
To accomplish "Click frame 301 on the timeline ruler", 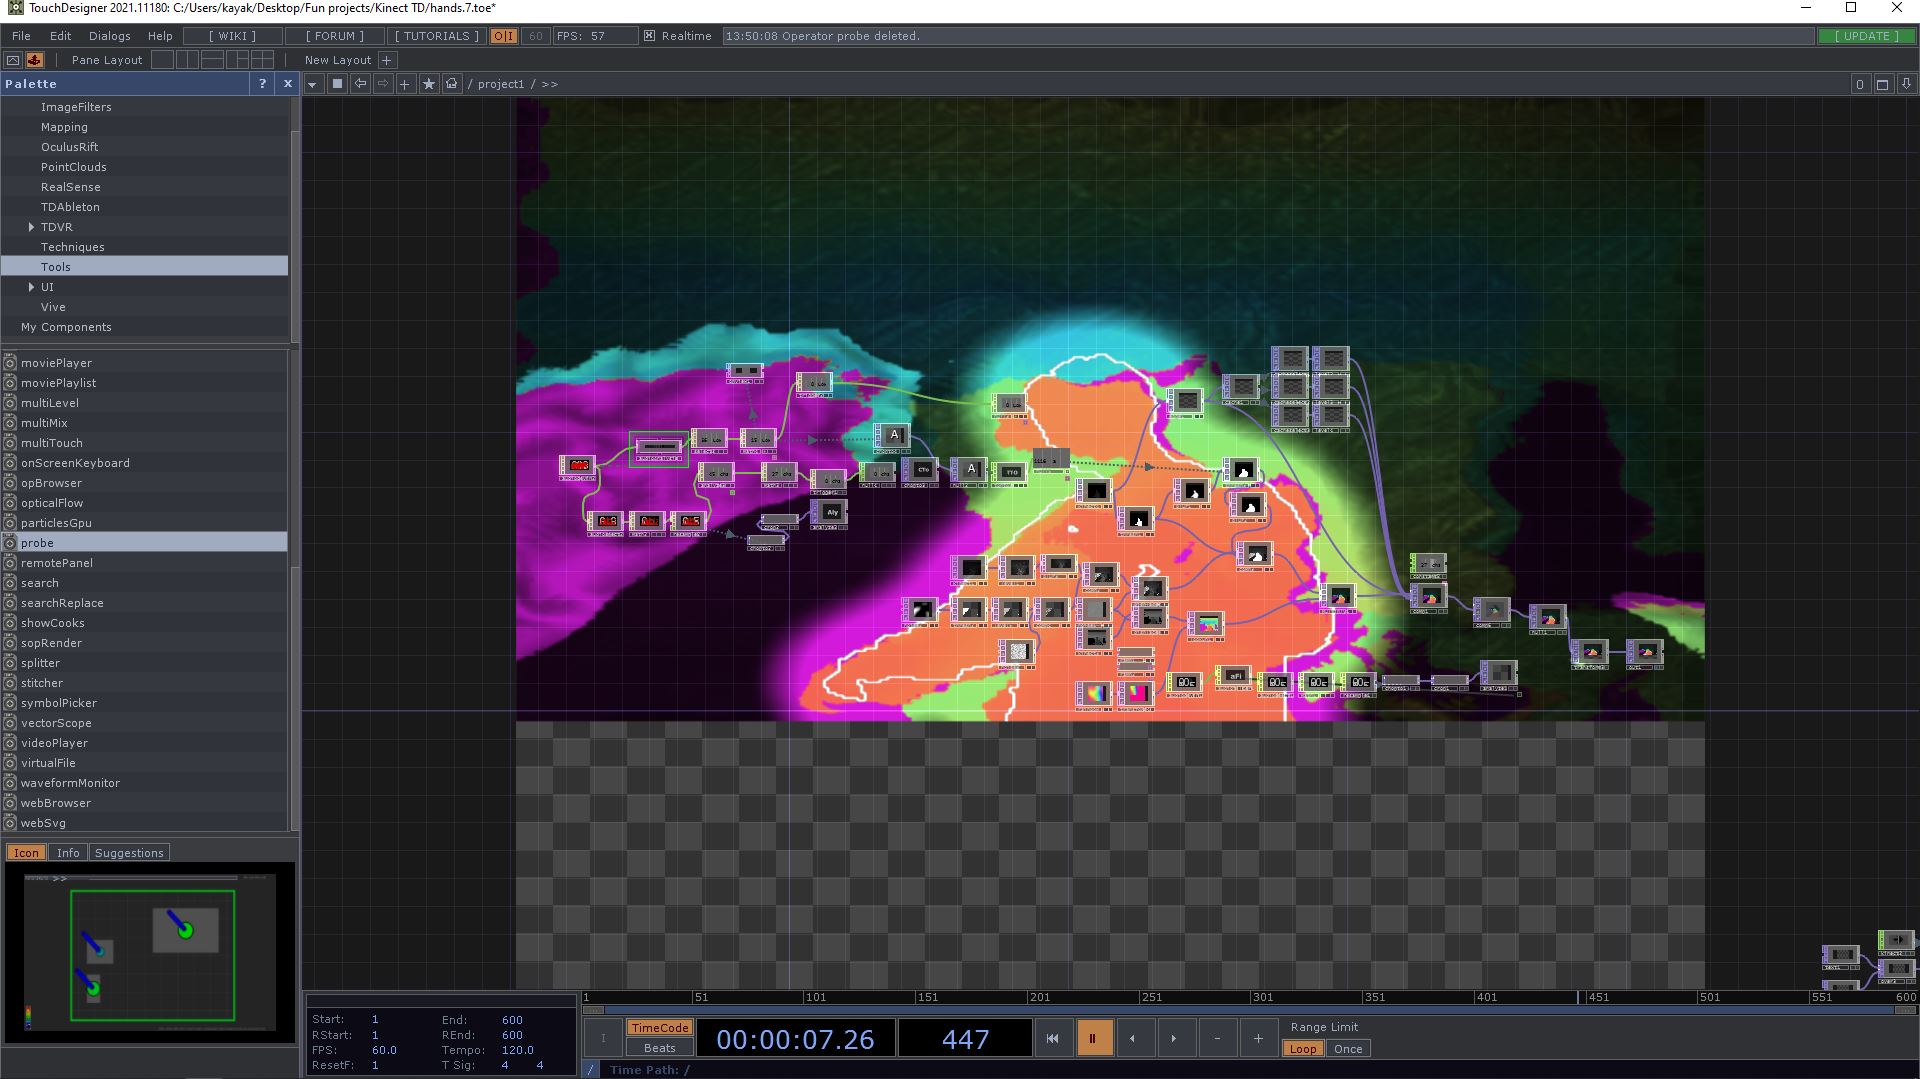I will click(1253, 997).
